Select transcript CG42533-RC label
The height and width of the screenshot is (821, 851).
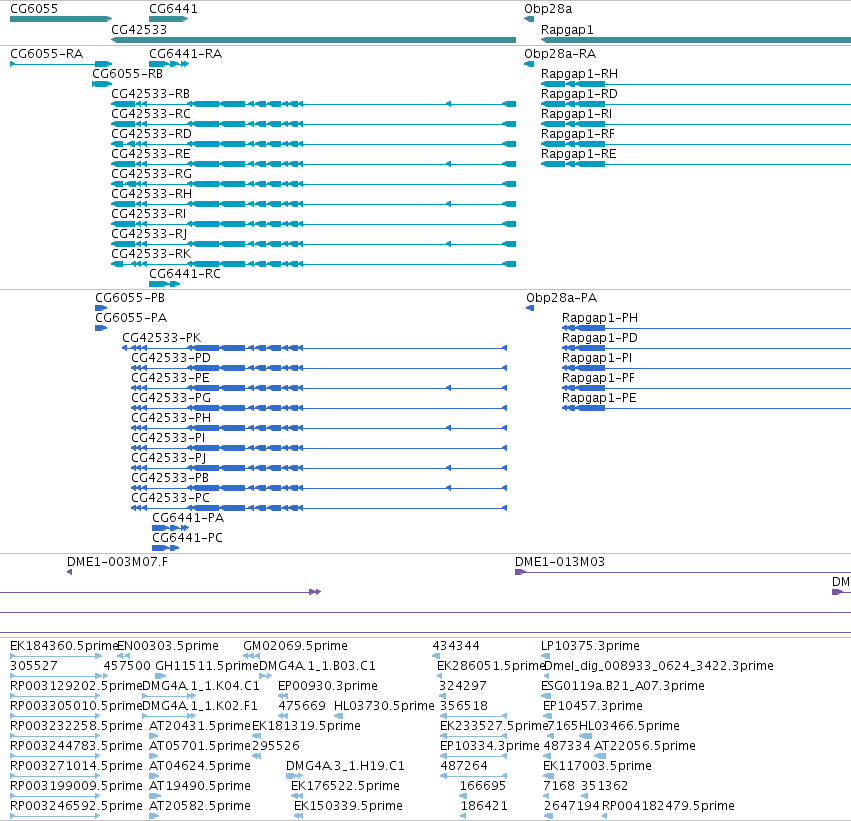tap(151, 114)
